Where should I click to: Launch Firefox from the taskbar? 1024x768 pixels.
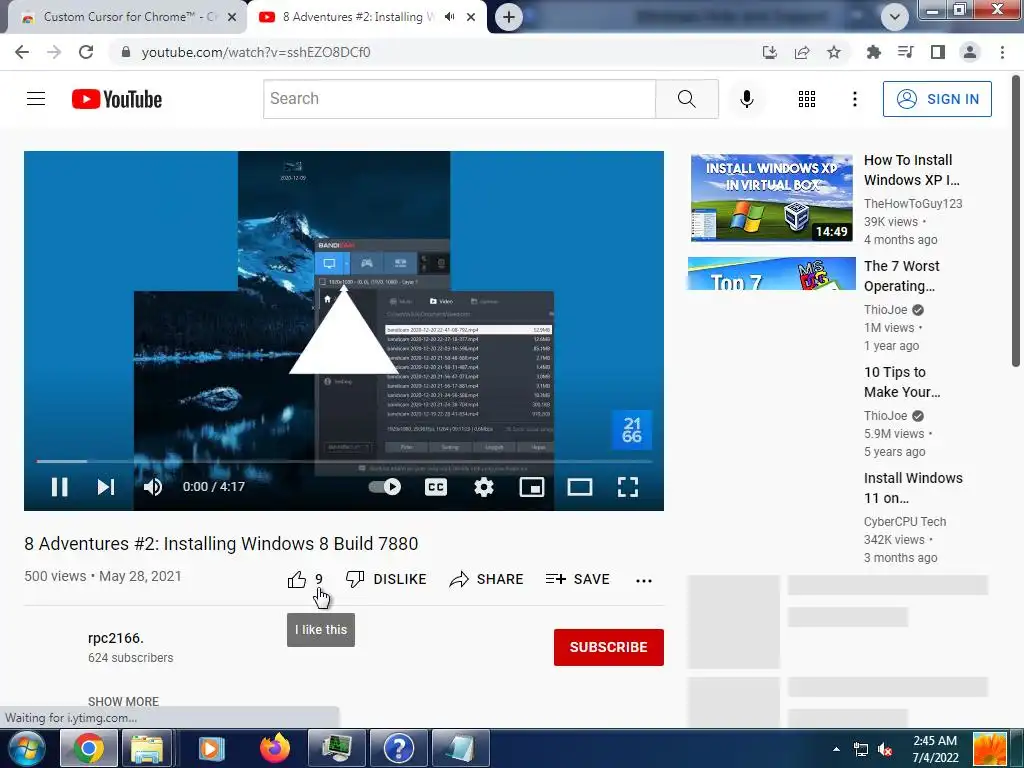[x=275, y=748]
